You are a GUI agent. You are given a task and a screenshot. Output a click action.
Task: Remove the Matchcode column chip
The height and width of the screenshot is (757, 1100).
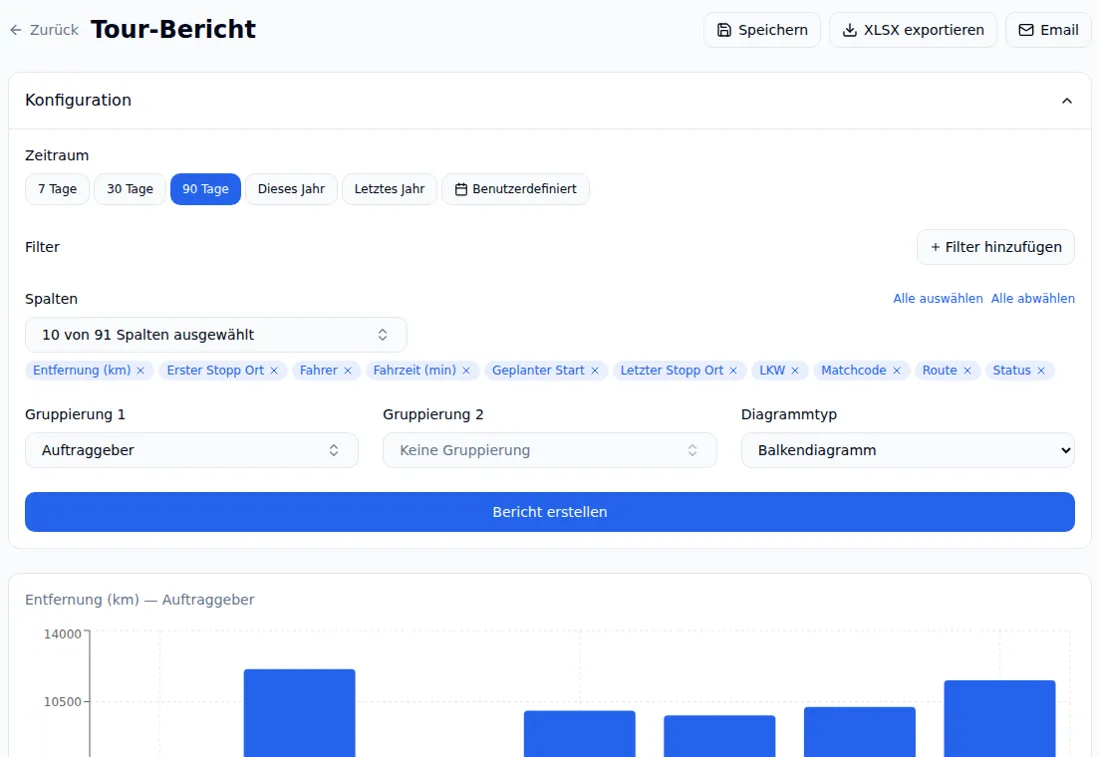pyautogui.click(x=896, y=370)
